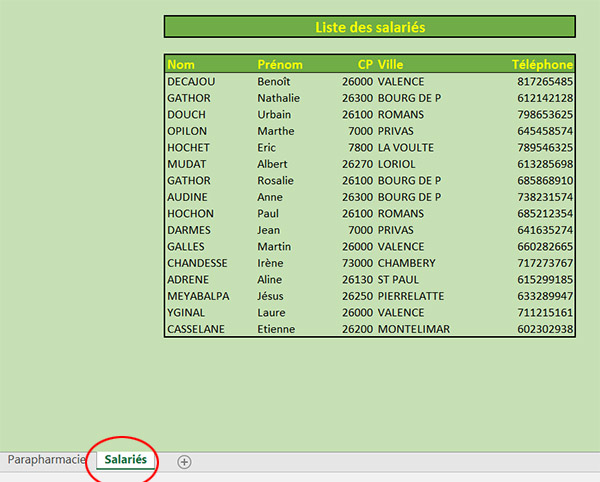
Task: Select the cell 'ADRENE'
Action: click(188, 280)
